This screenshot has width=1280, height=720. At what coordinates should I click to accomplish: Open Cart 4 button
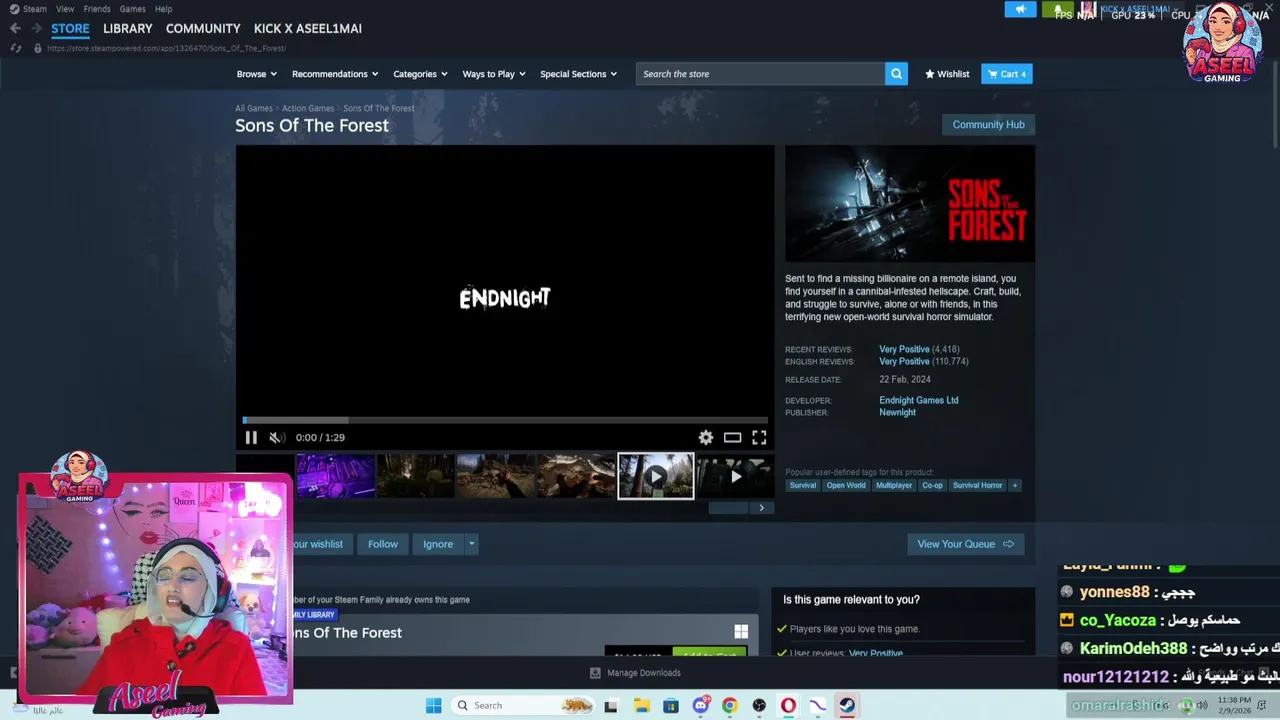[x=1007, y=74]
